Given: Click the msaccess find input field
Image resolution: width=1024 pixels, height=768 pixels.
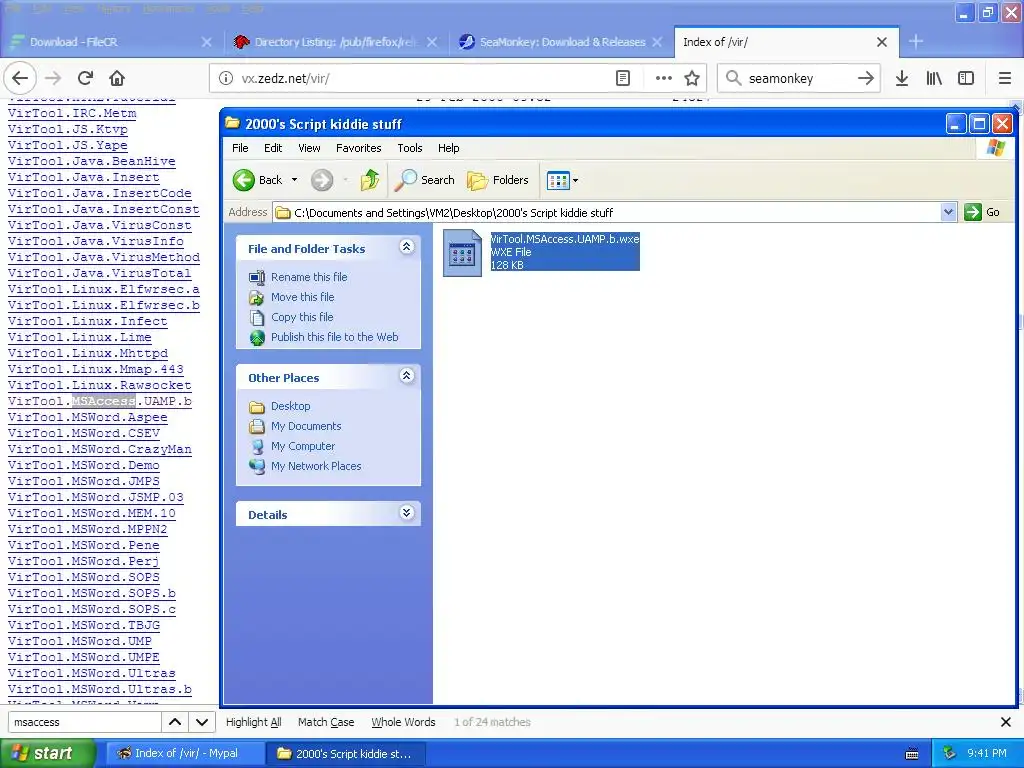Looking at the screenshot, I should click(x=85, y=722).
